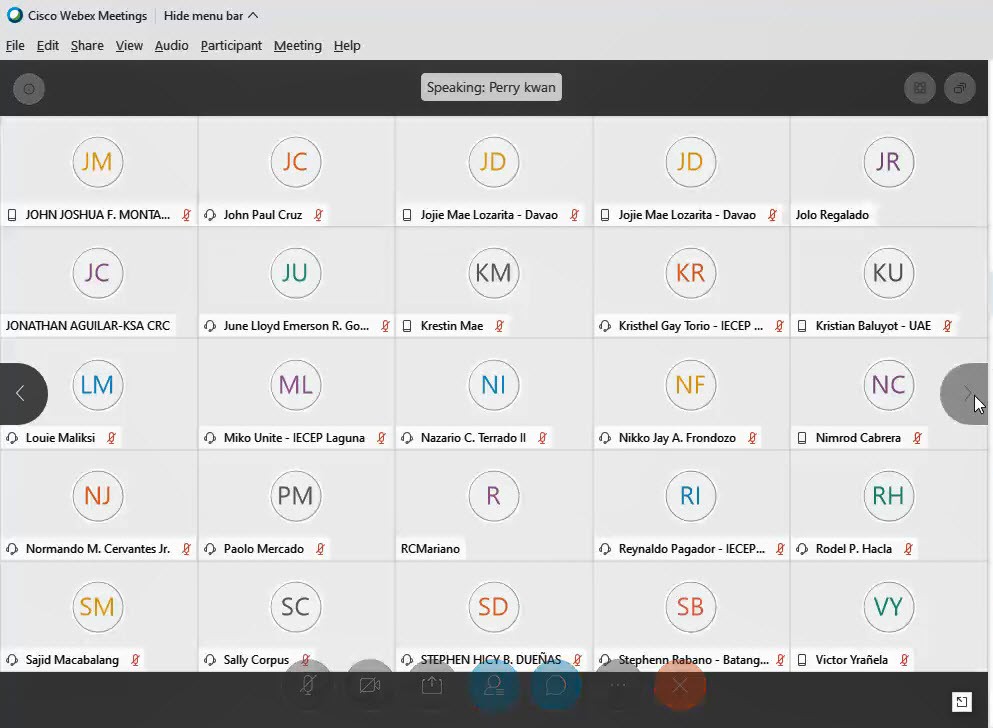Collapse using Hide menu bar
The width and height of the screenshot is (993, 728).
tap(211, 16)
